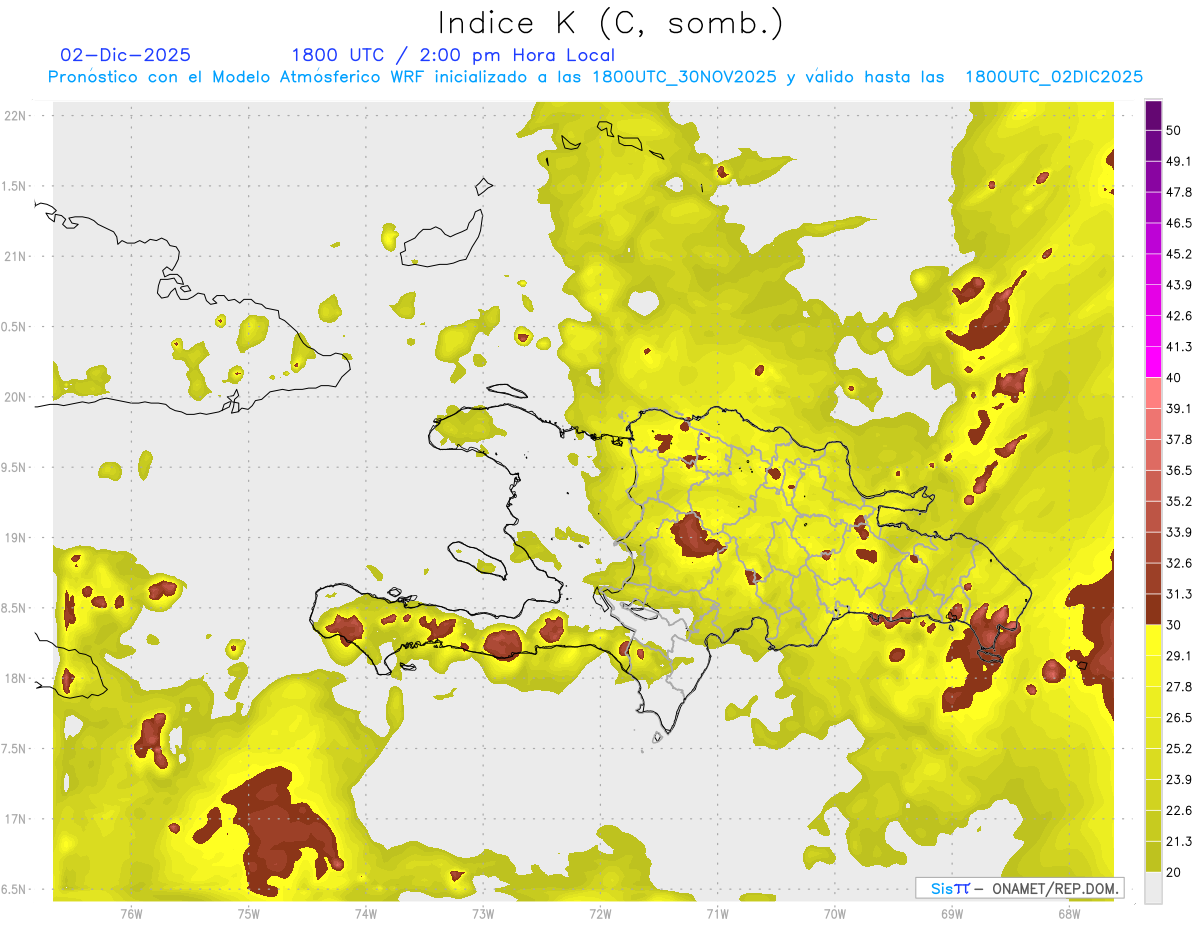
Task: Click the colorbar value '20'
Action: [1174, 872]
